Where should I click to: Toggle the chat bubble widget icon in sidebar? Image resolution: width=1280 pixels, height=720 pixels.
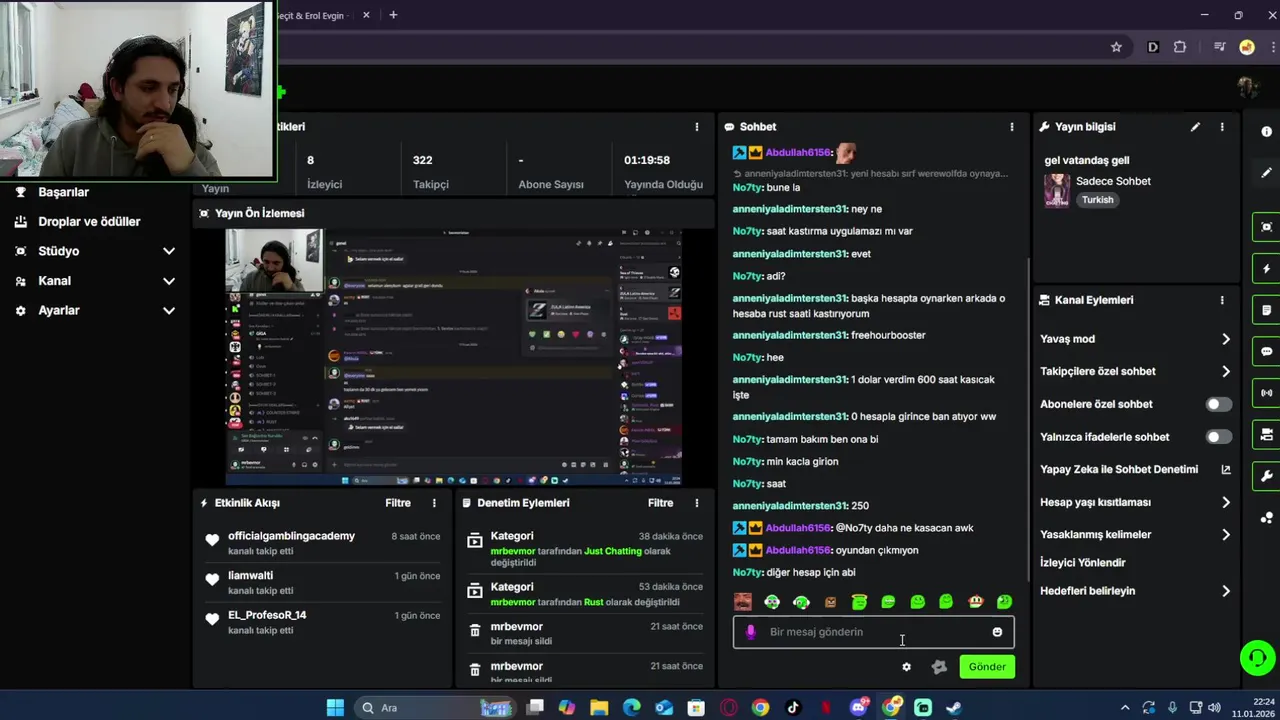(1266, 352)
